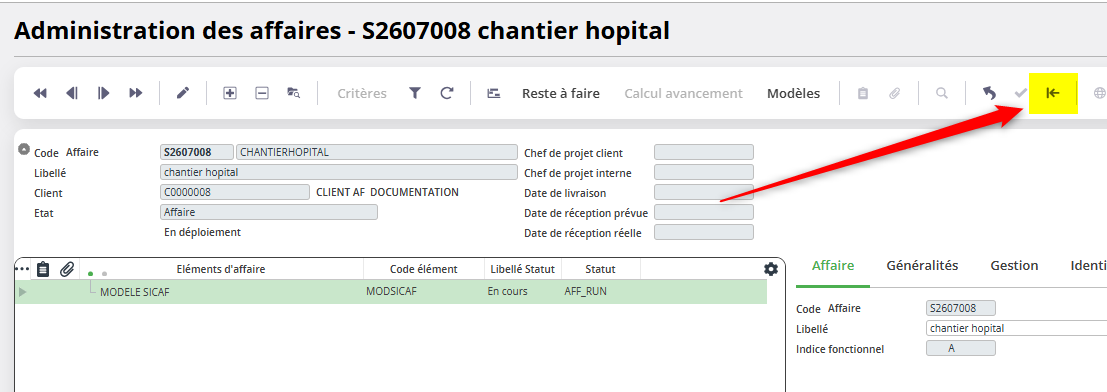Click Code Affaire field in Affaire tab panel
Viewport: 1107px width, 392px height.
coord(960,308)
